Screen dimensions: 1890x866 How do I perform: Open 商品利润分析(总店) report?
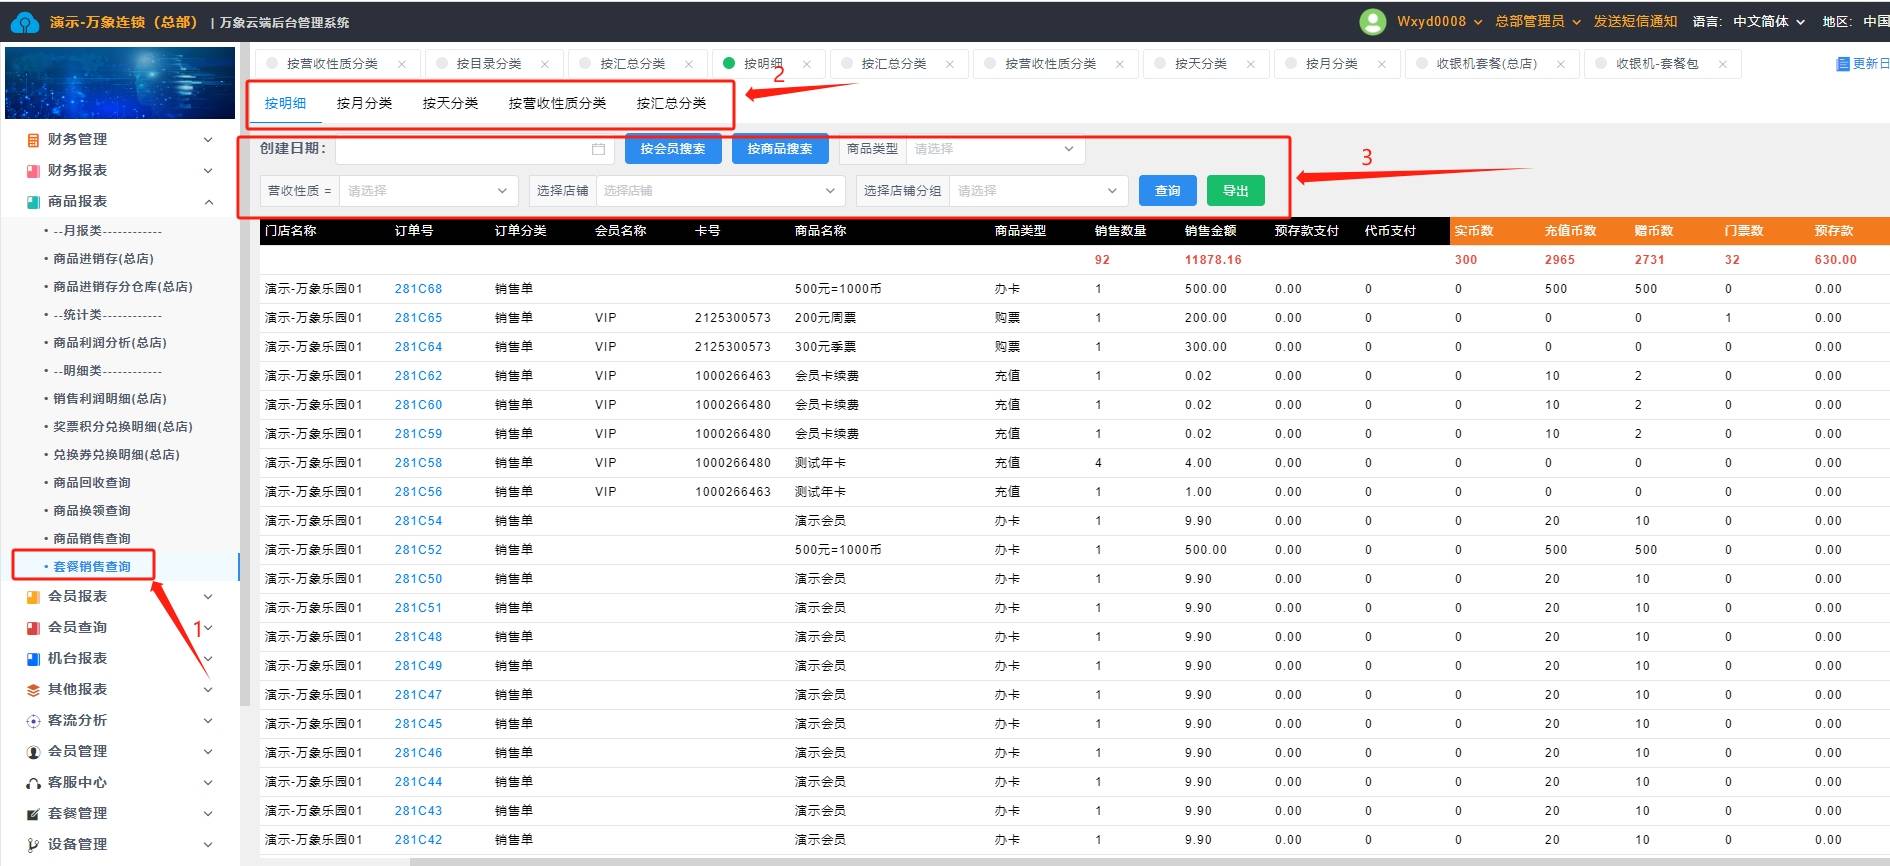point(110,343)
